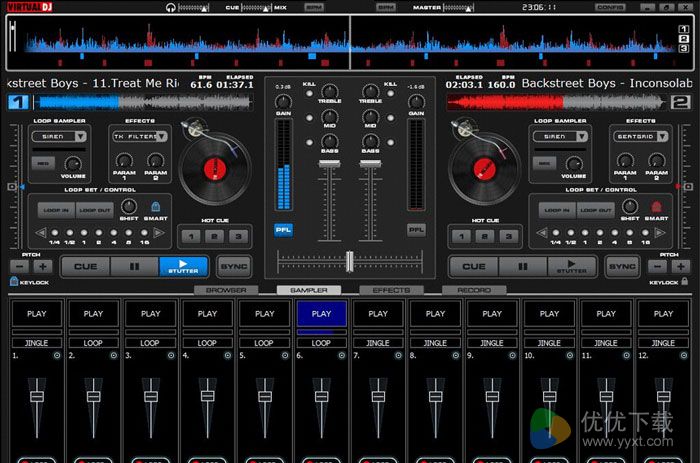Click the crossfader handle
The height and width of the screenshot is (463, 700).
coord(350,261)
